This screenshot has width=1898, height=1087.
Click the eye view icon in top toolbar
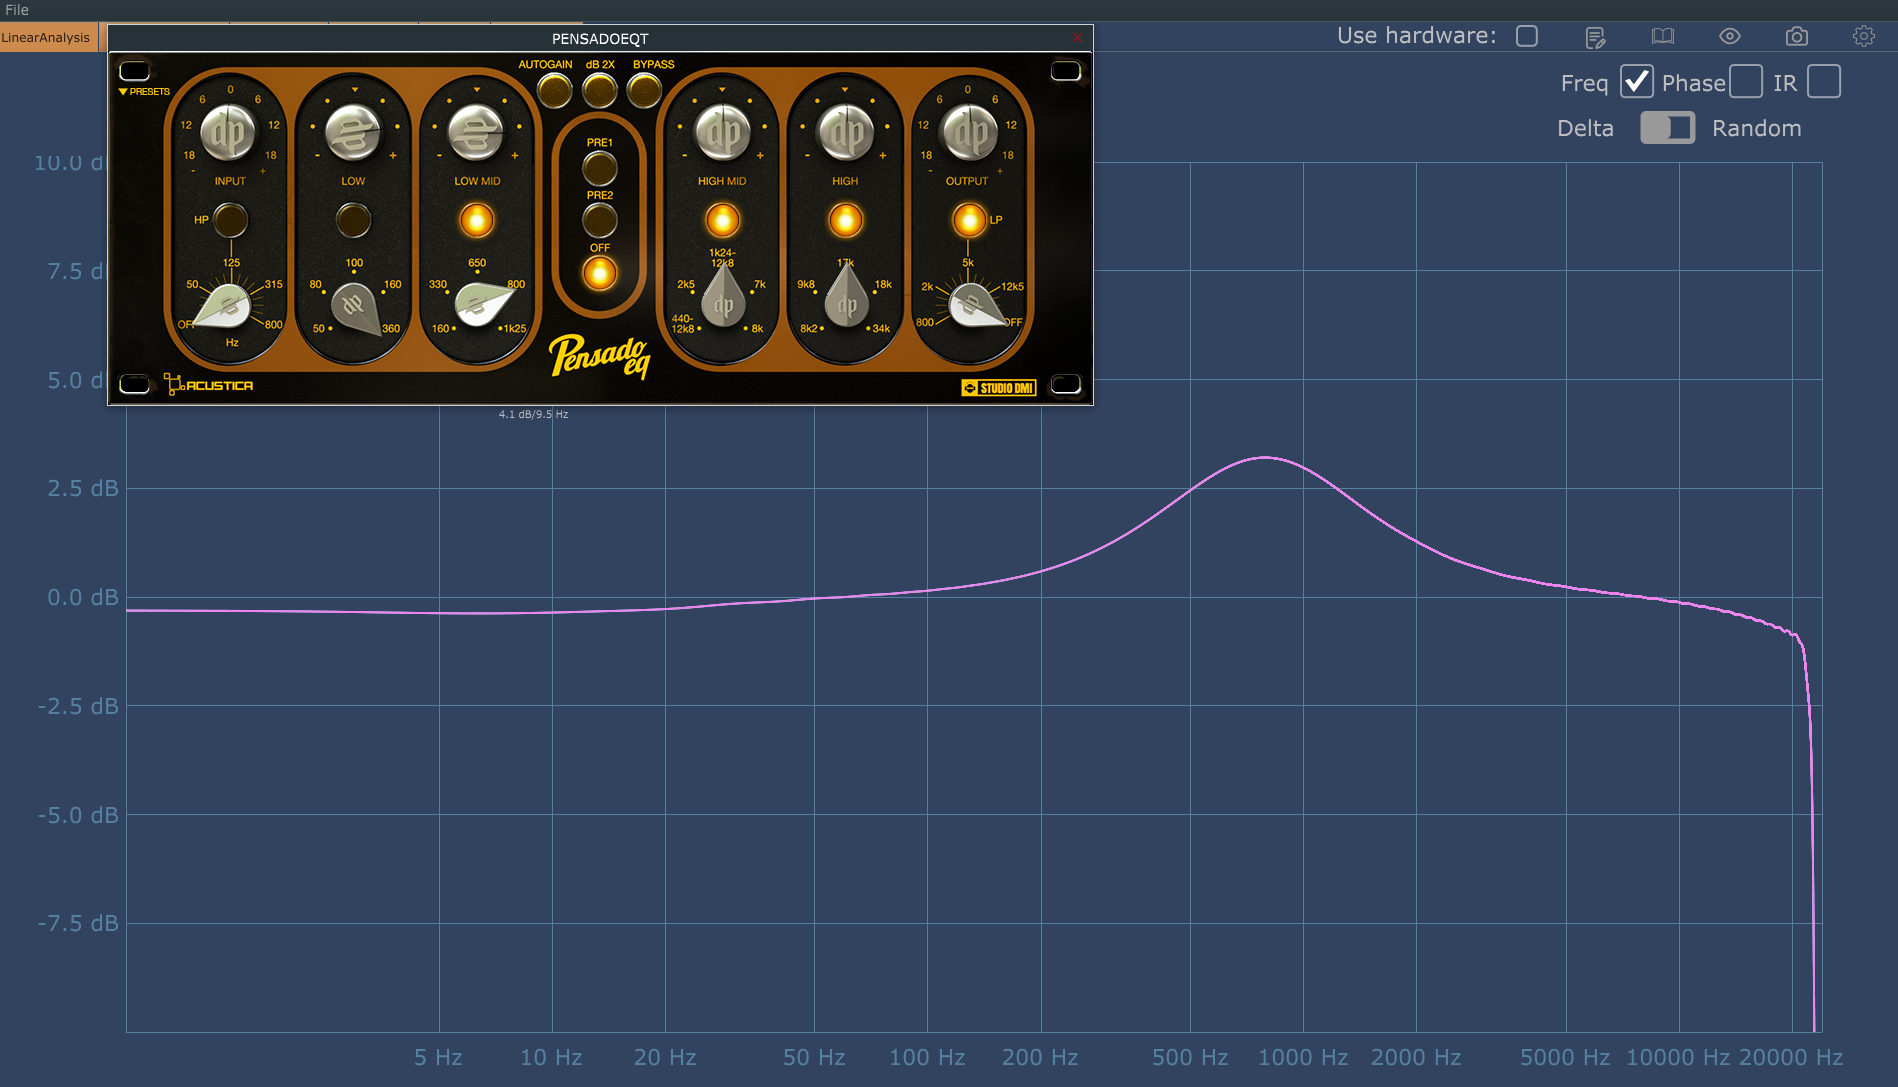[1730, 37]
